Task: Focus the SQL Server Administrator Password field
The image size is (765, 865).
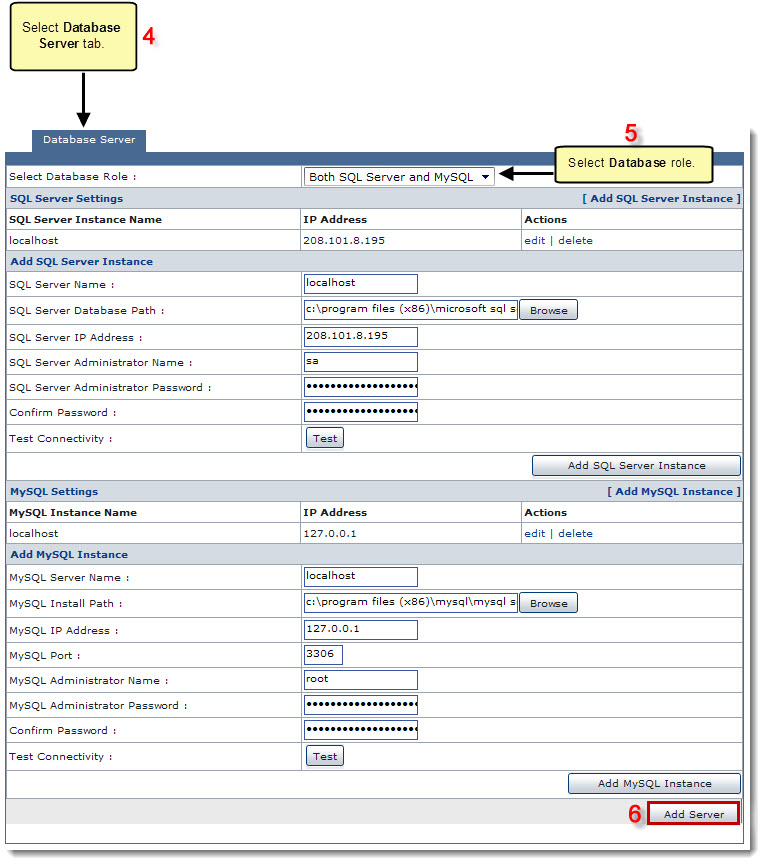Action: [x=361, y=387]
